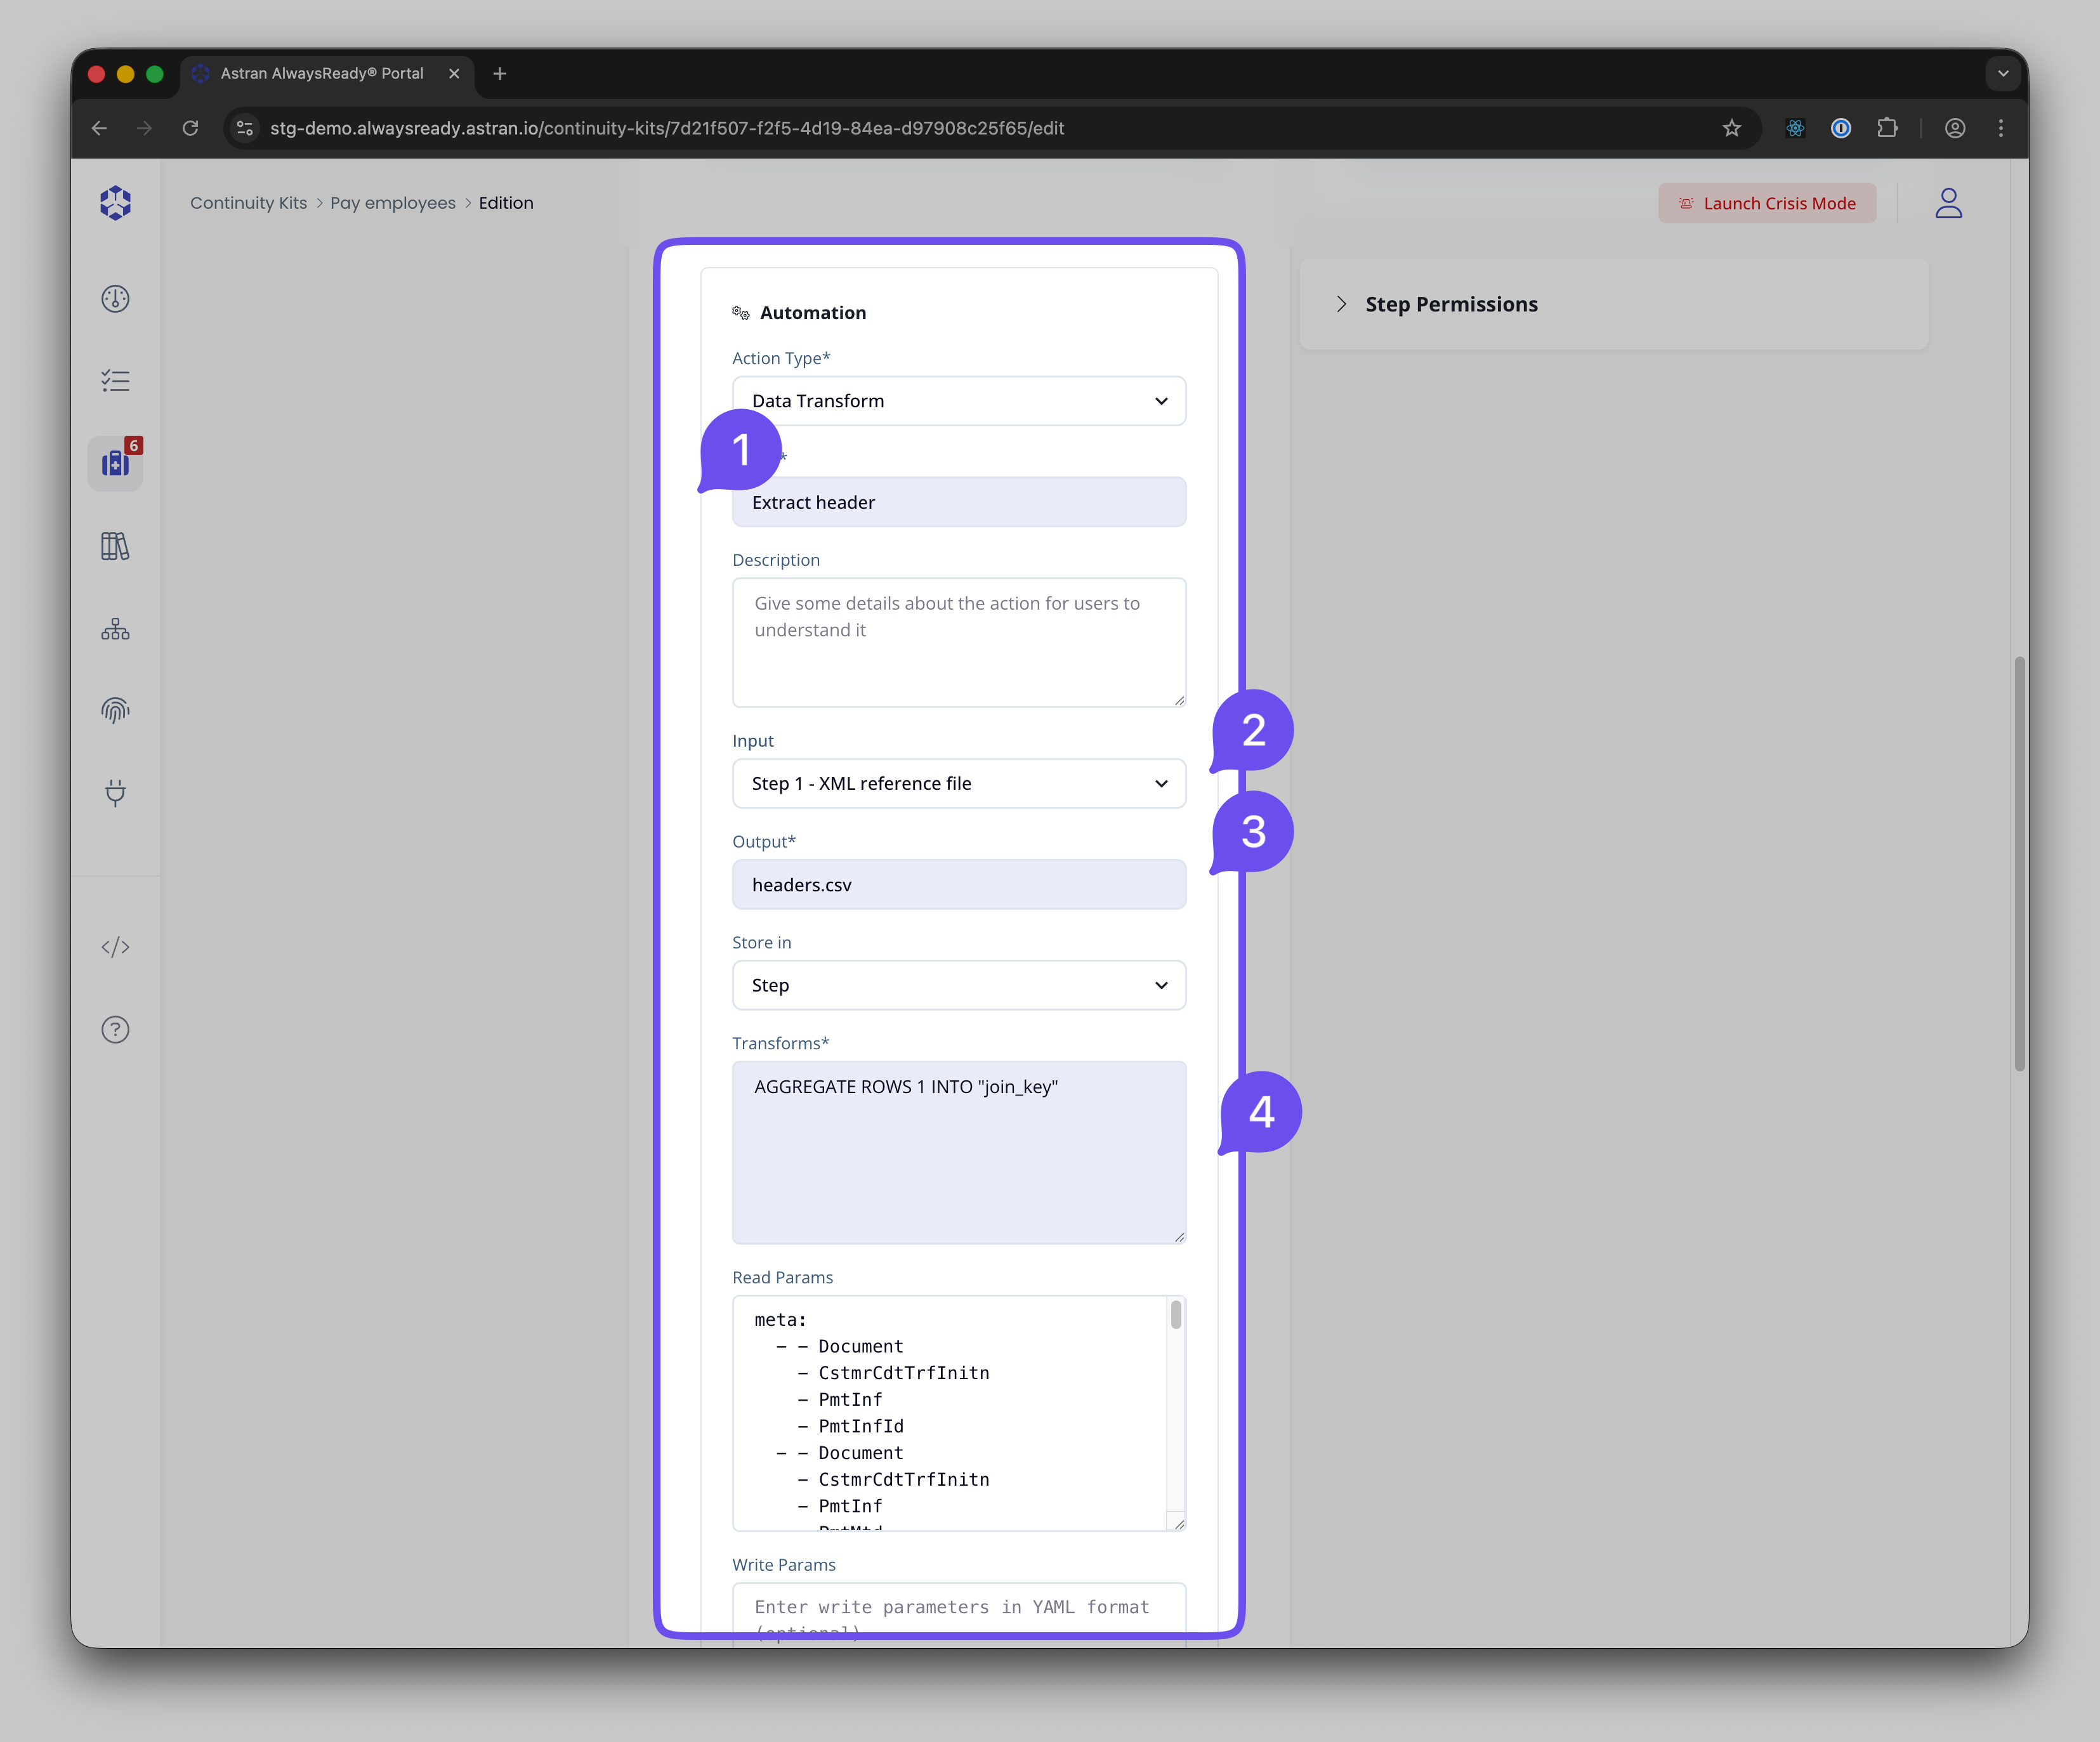This screenshot has width=2100, height=1742.
Task: Click the Output headers.csv field
Action: point(958,885)
